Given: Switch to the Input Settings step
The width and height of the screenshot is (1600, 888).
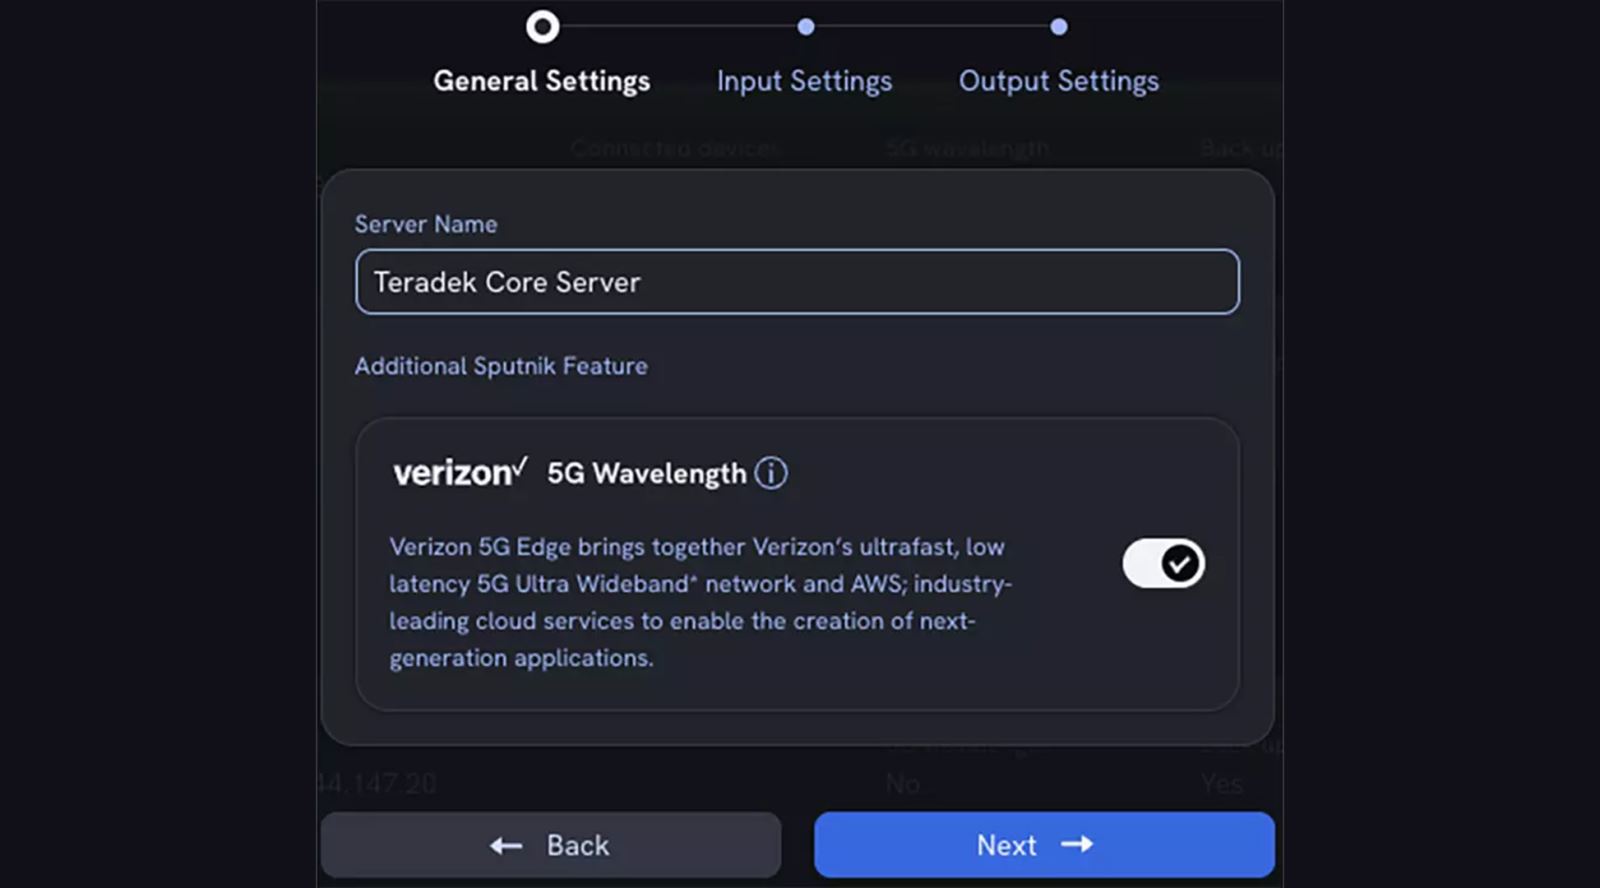Looking at the screenshot, I should pyautogui.click(x=805, y=81).
